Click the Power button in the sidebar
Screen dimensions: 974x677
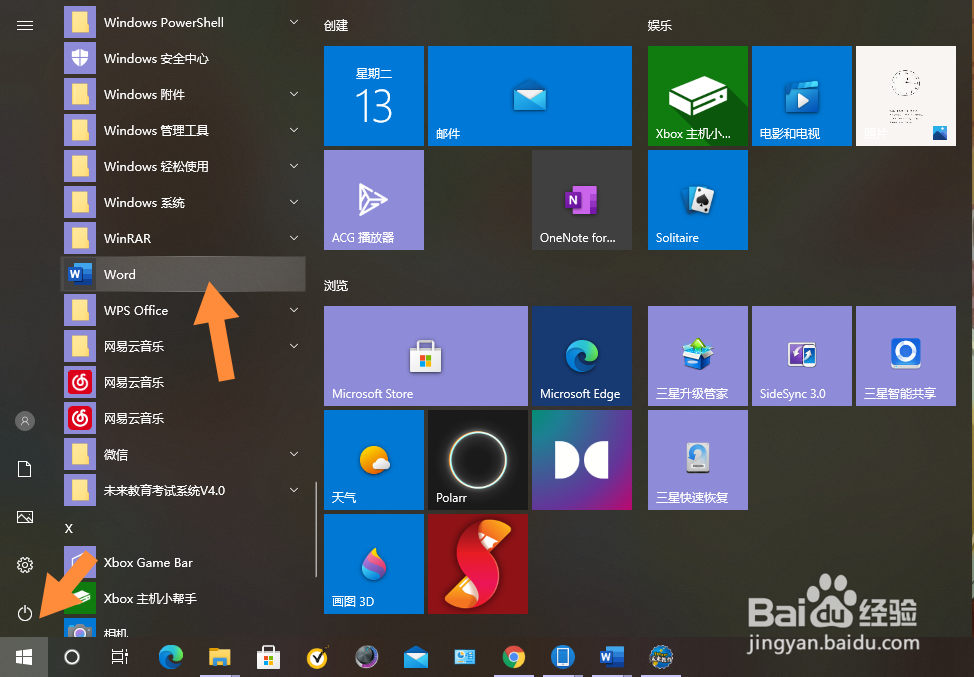[25, 614]
